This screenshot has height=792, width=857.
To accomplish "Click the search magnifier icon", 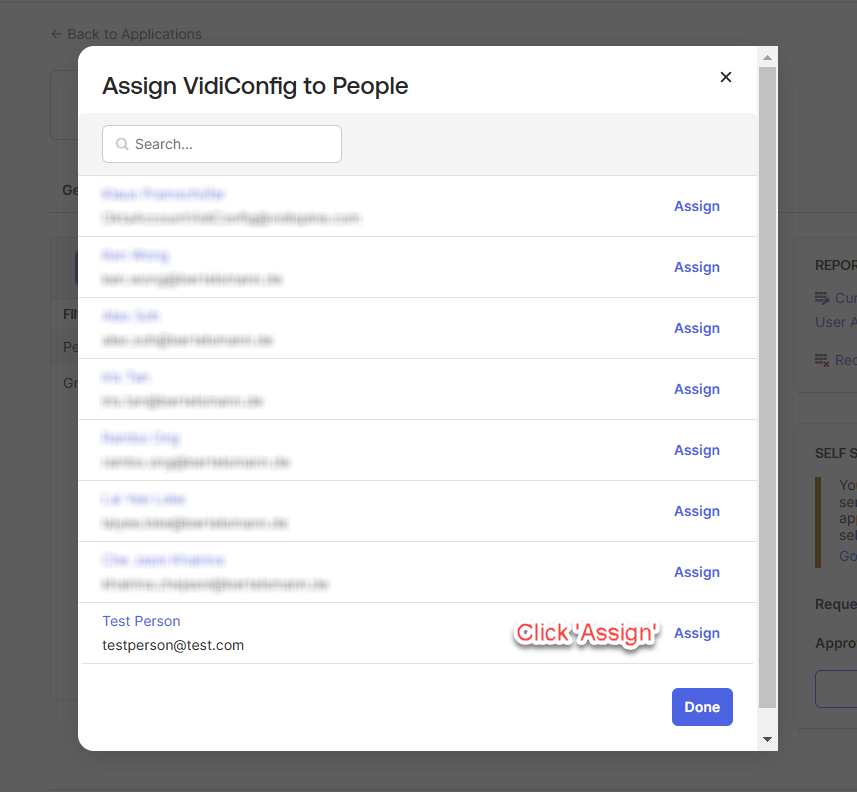I will (122, 144).
